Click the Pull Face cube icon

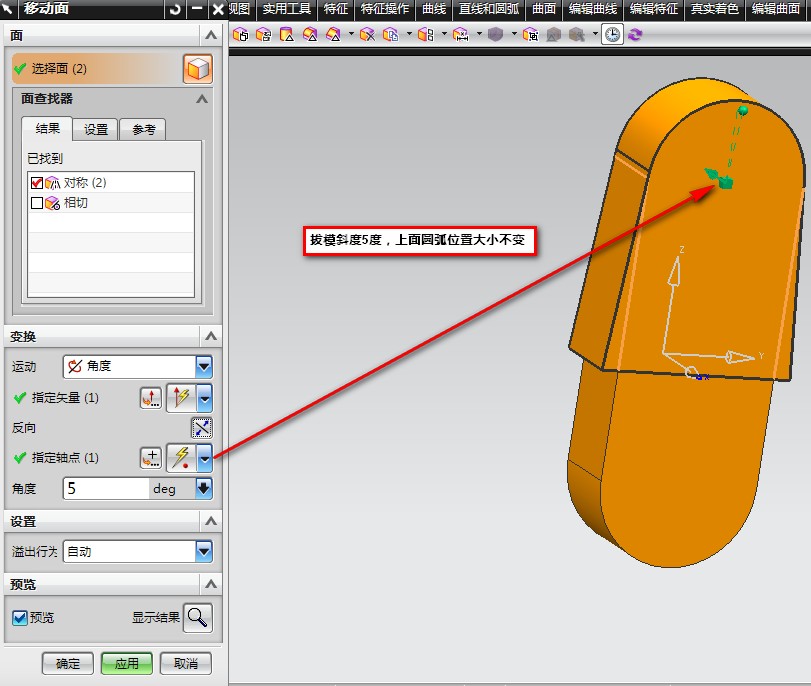[263, 35]
